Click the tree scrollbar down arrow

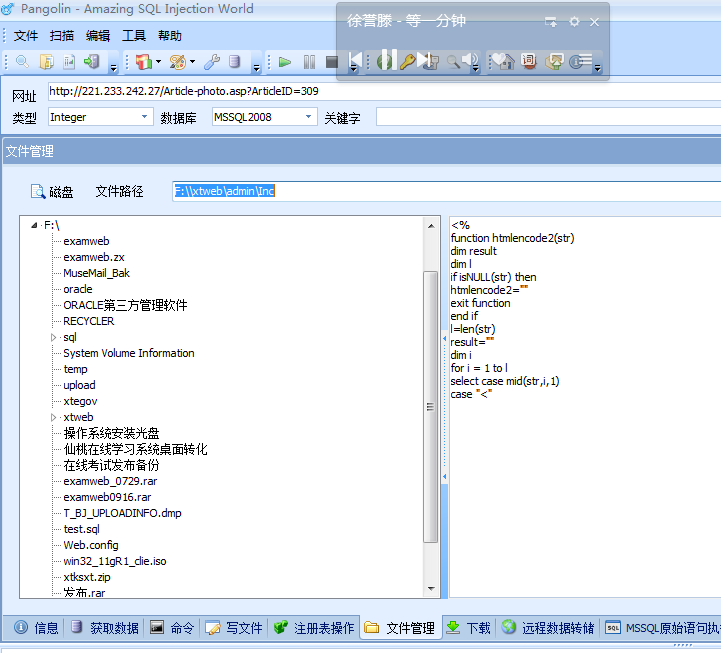click(x=431, y=588)
